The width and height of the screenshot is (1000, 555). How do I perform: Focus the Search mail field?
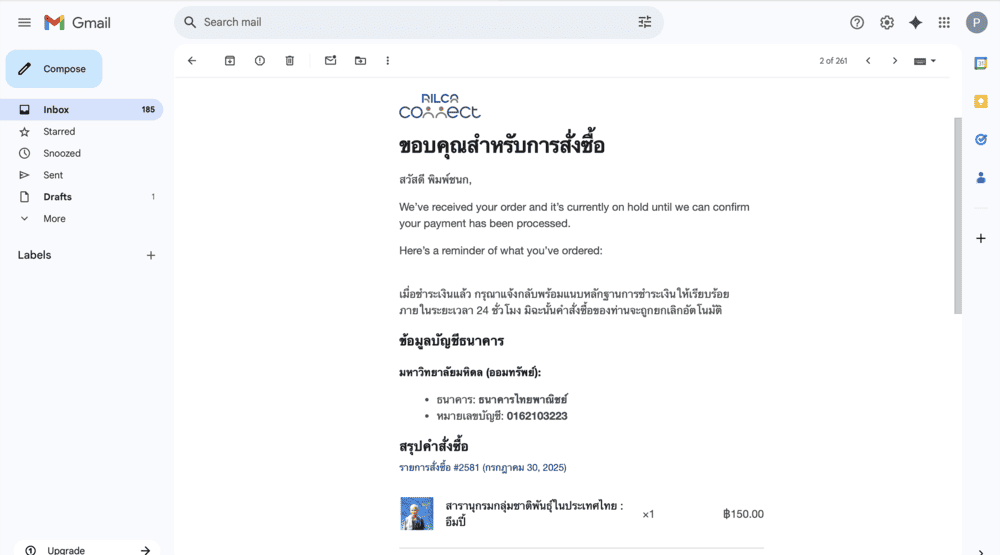tap(418, 22)
